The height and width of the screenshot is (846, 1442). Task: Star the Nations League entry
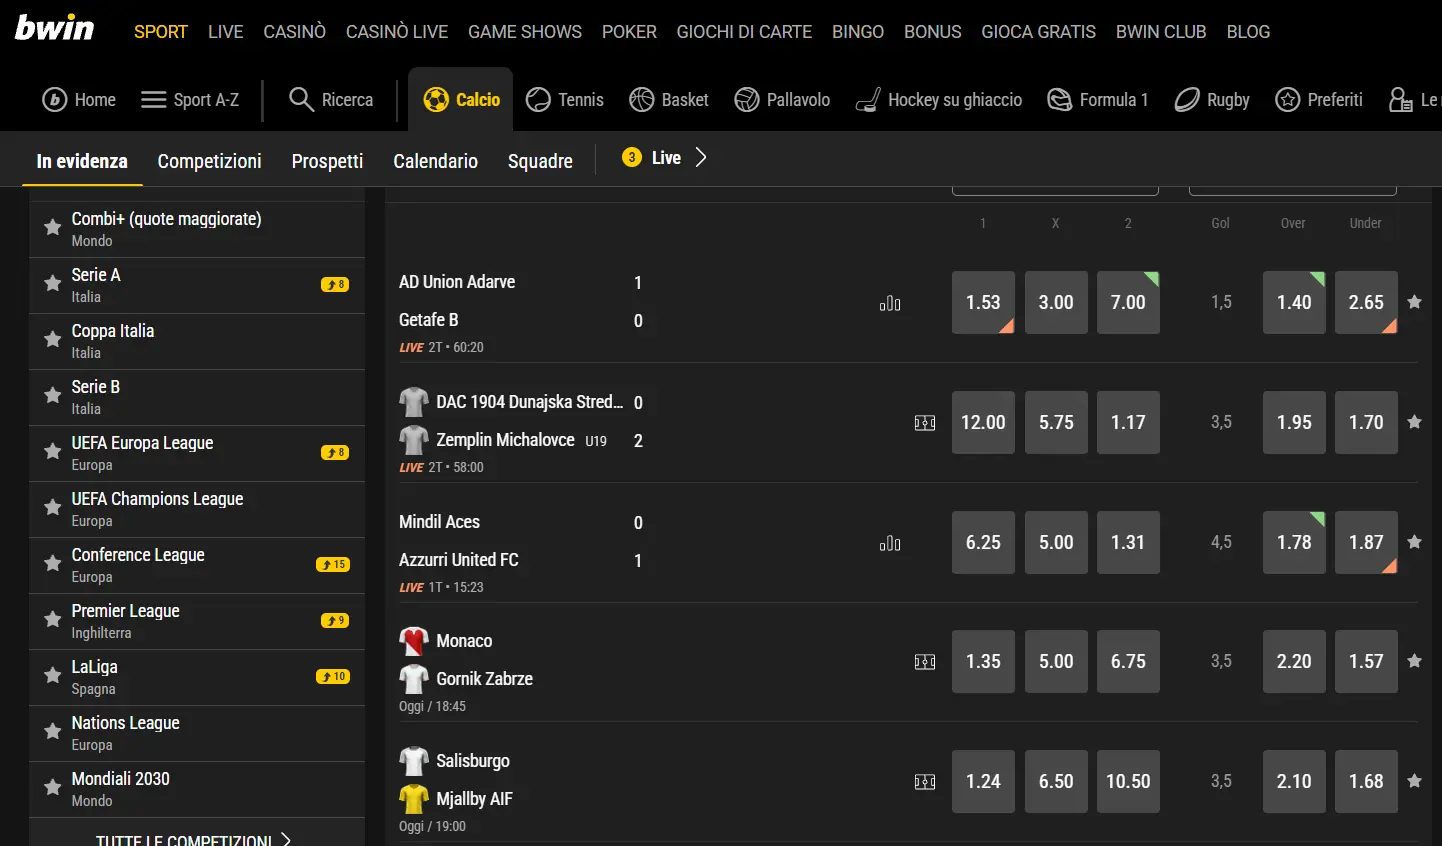point(53,732)
